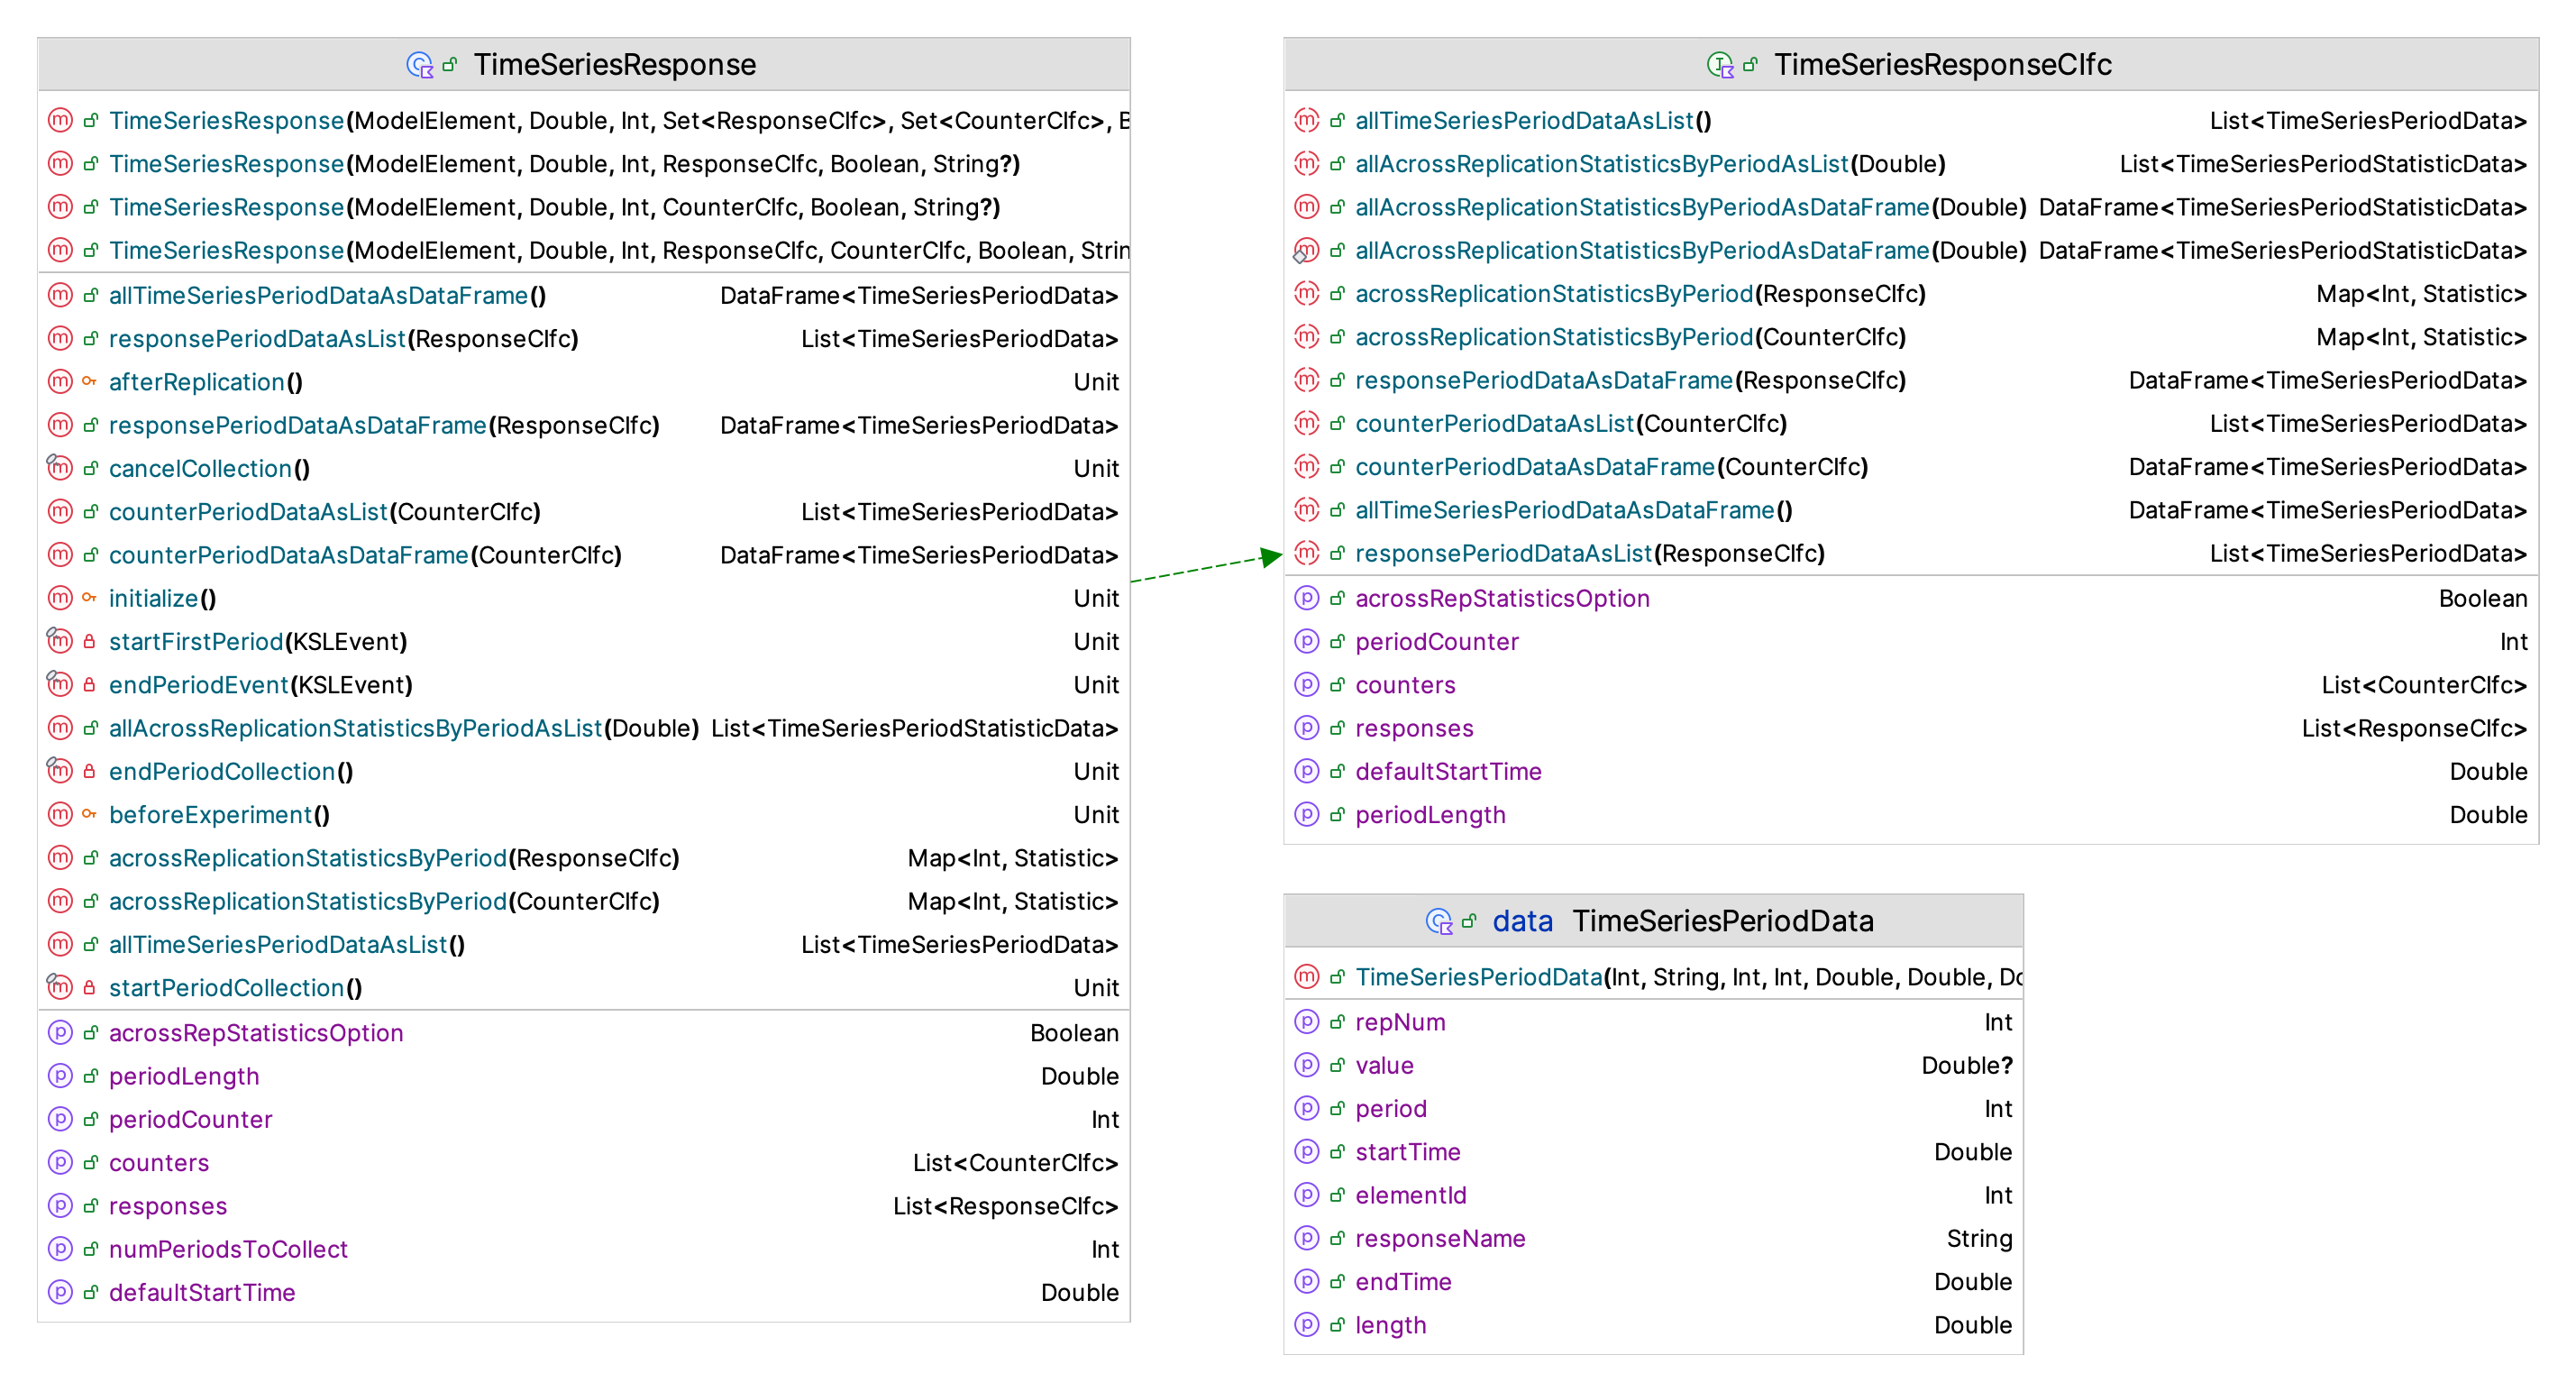Click method icon of TimeSeriesPeriodData constructor
The width and height of the screenshot is (2576, 1392).
pyautogui.click(x=1307, y=976)
